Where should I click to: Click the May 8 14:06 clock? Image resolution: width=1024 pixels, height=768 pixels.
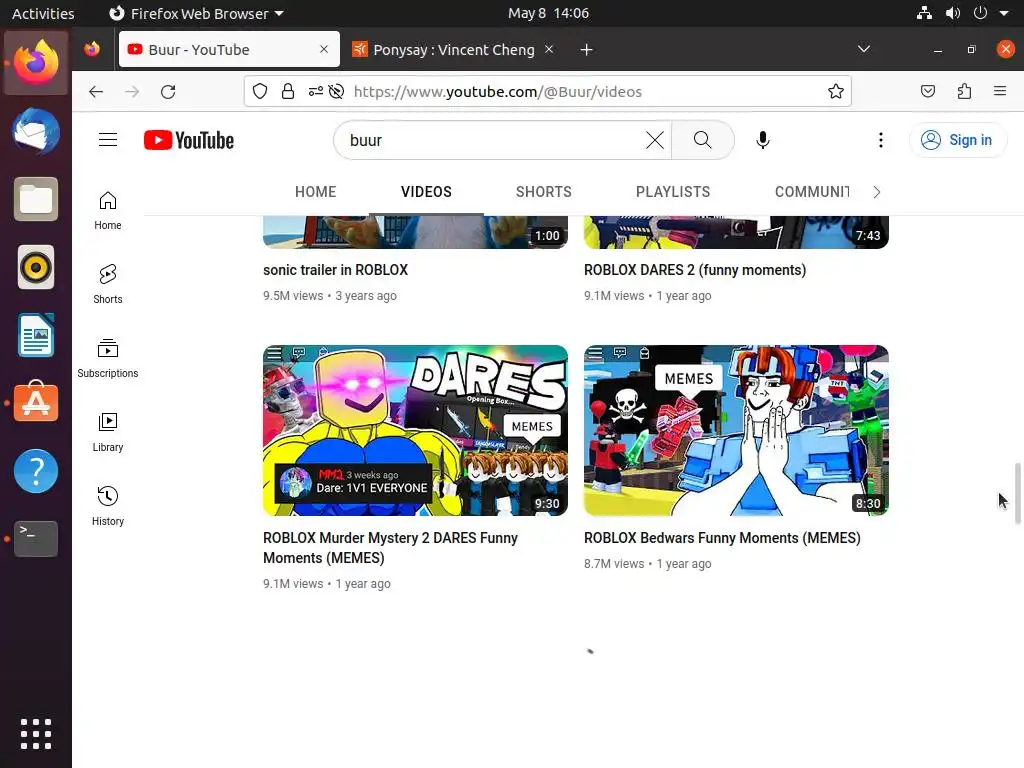tap(549, 13)
